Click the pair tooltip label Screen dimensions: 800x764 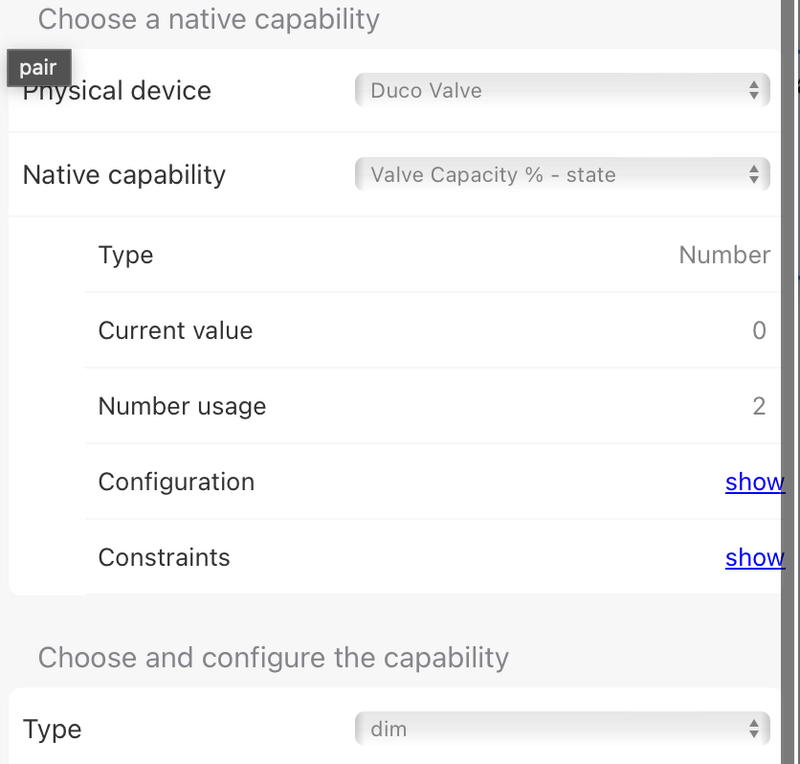point(38,68)
